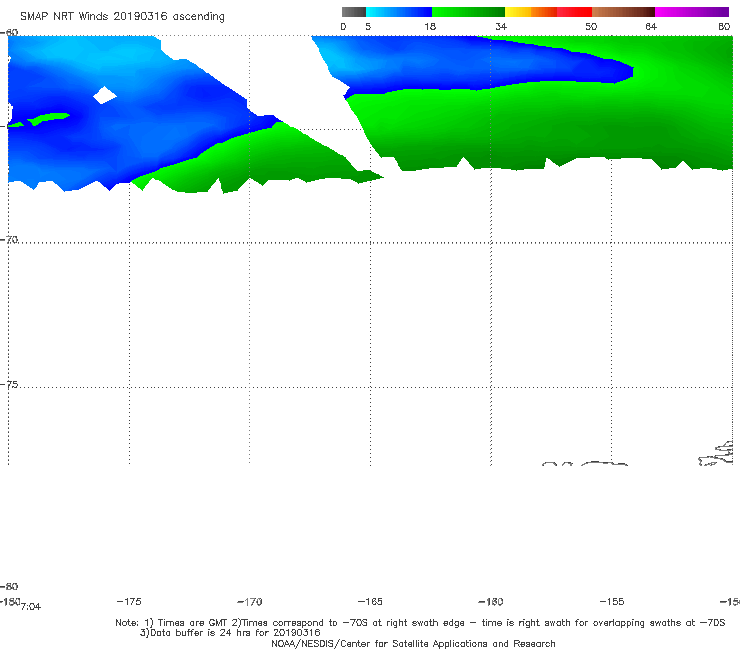Click the longitude label '-155'
This screenshot has height=650, width=740.
(612, 602)
